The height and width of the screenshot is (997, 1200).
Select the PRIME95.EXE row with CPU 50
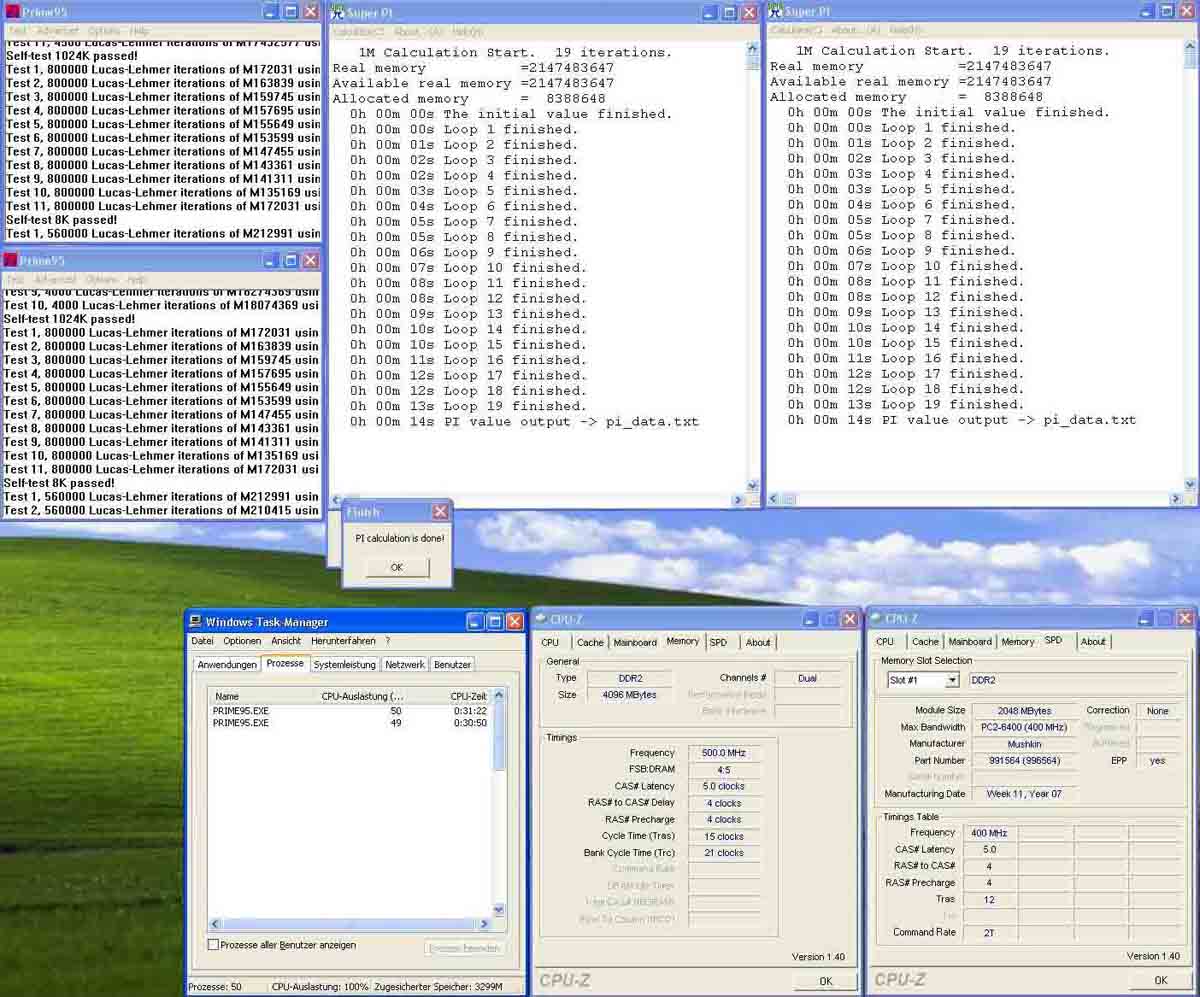(x=350, y=711)
